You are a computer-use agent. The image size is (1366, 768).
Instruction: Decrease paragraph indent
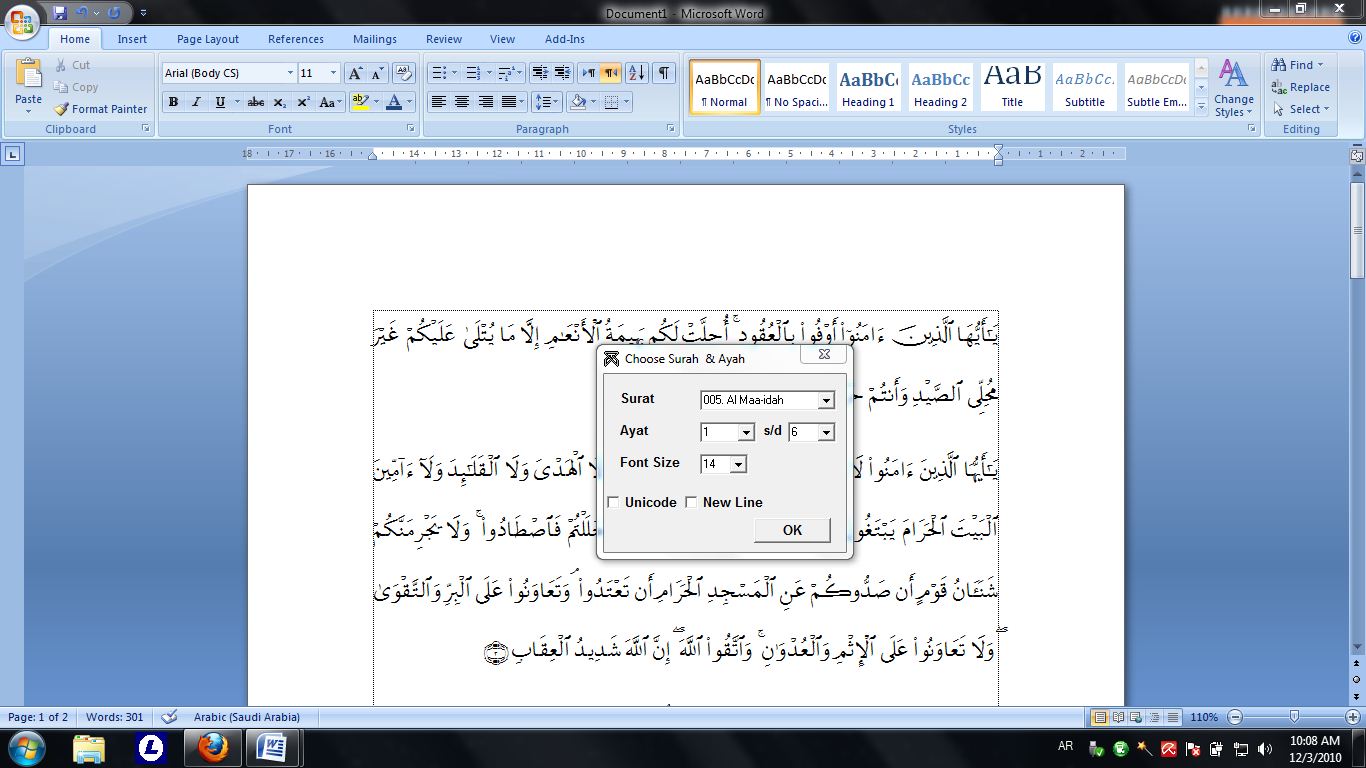[540, 73]
